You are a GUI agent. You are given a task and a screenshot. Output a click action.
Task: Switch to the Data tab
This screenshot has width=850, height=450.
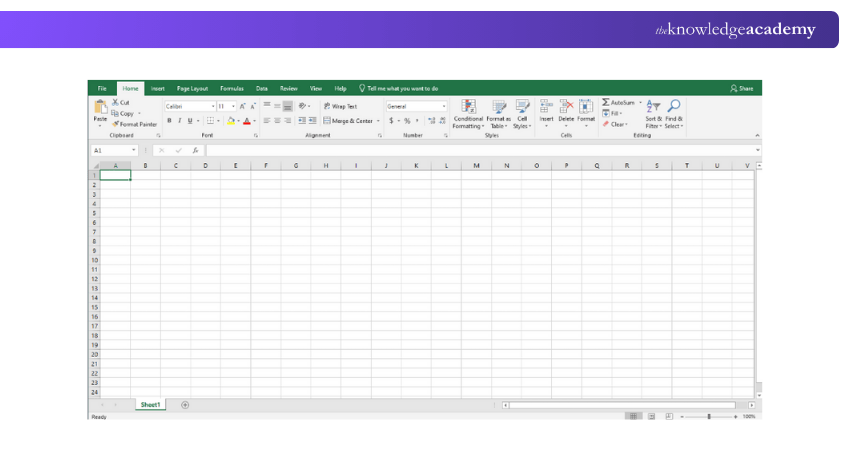[x=262, y=88]
